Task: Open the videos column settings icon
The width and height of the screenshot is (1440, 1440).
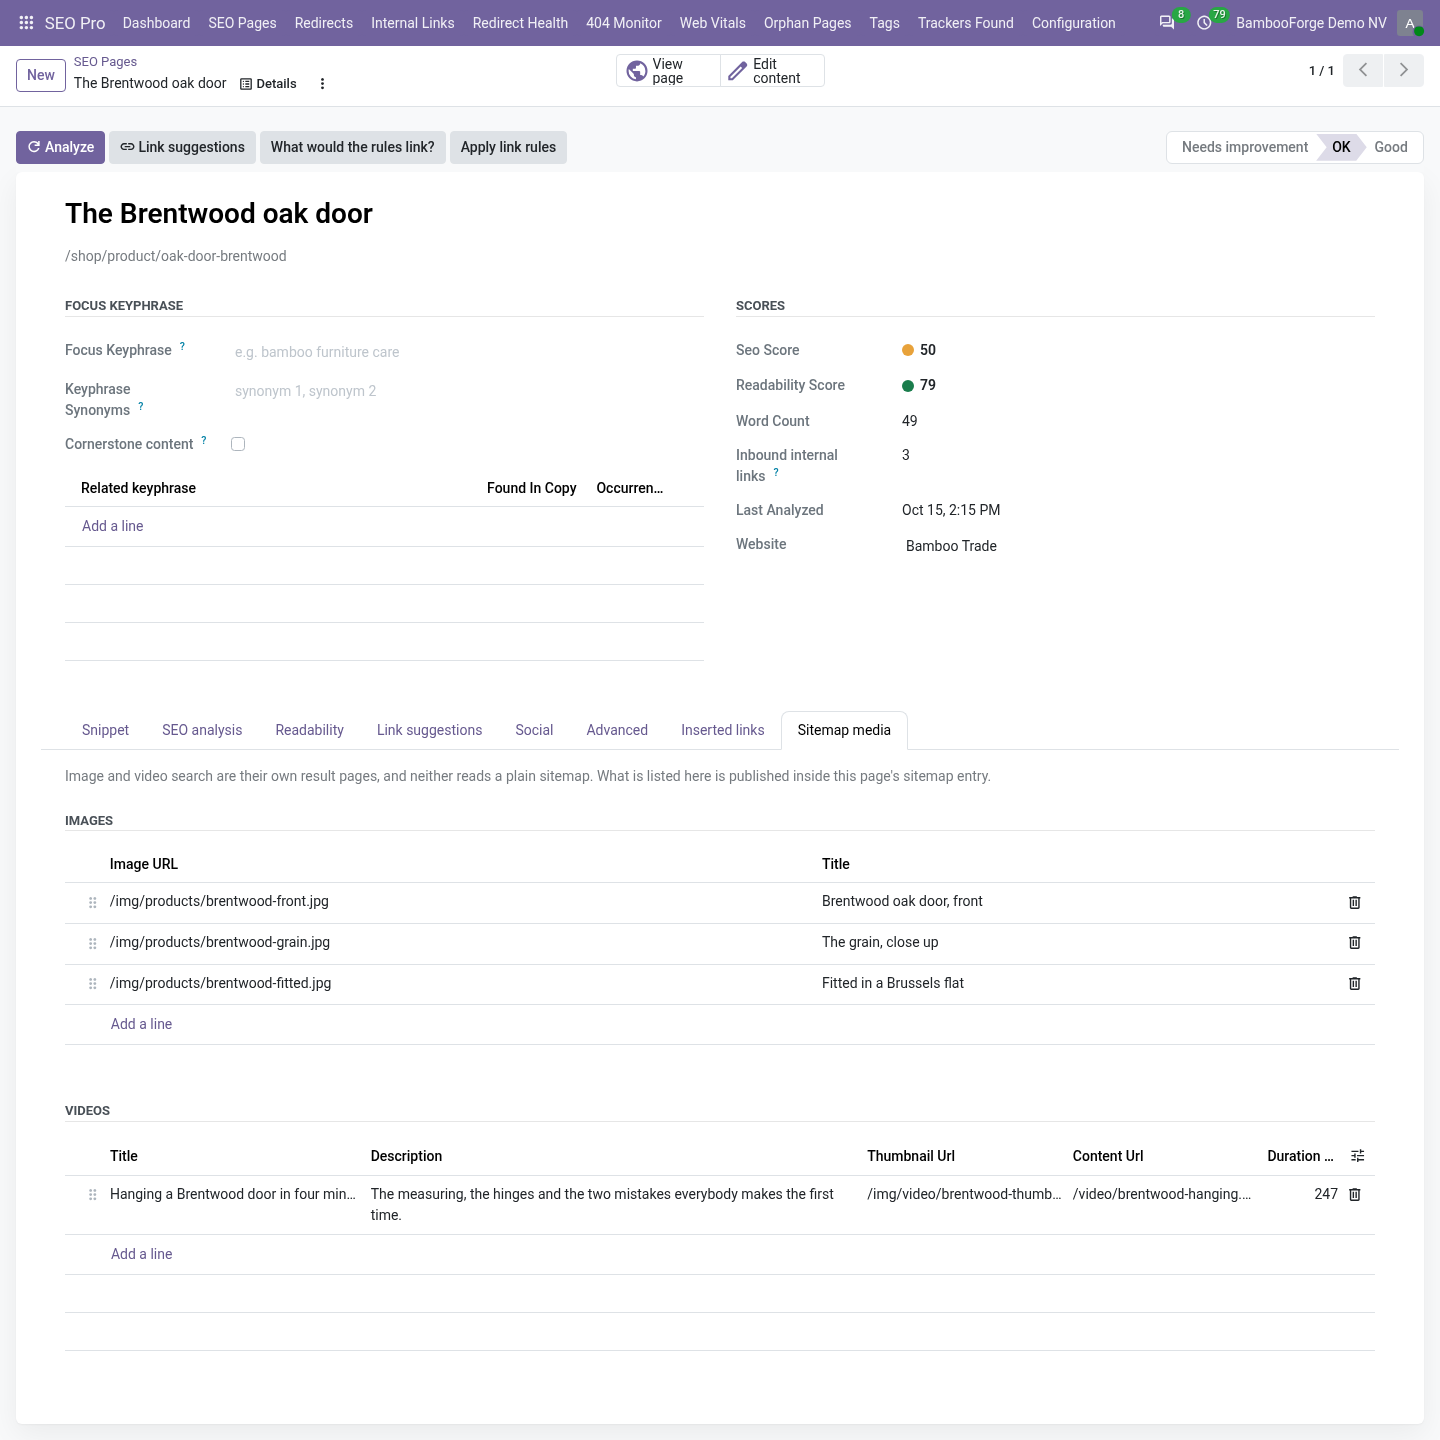Action: [x=1357, y=1156]
